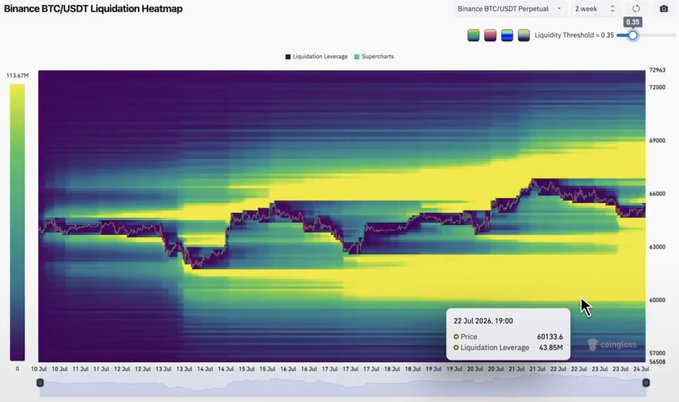Screen dimensions: 679x402
Task: Click the 113.67M scale maximum label
Action: pyautogui.click(x=17, y=75)
